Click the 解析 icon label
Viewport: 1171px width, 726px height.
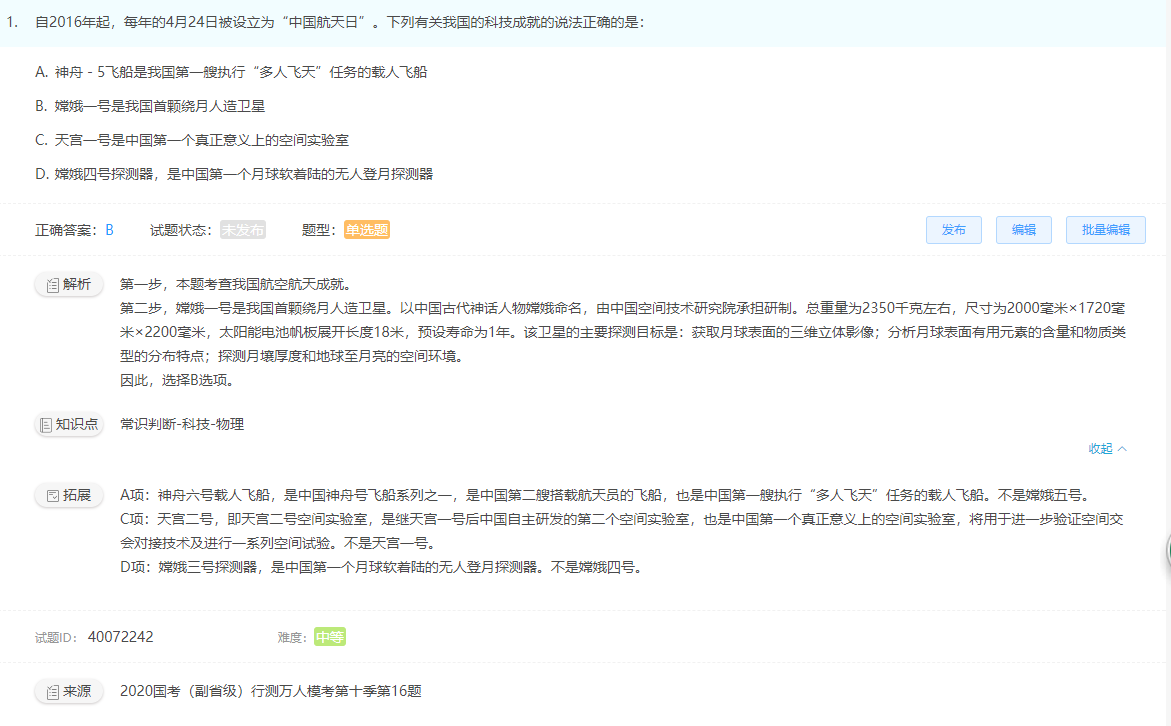69,285
